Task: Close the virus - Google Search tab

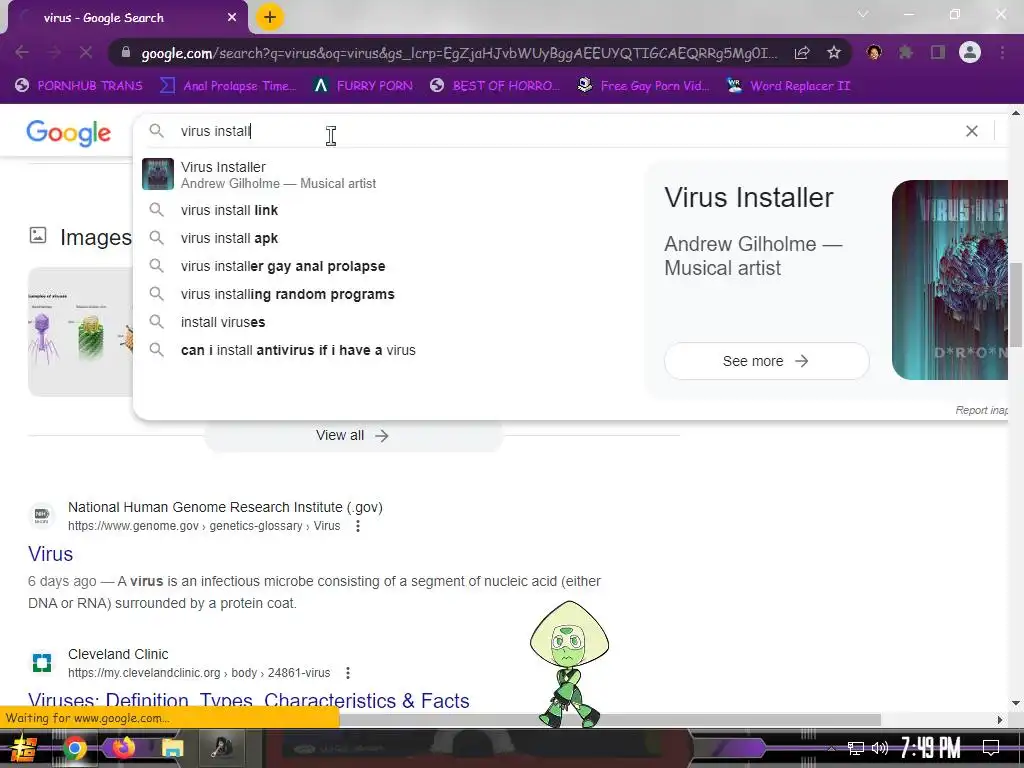Action: pos(232,18)
